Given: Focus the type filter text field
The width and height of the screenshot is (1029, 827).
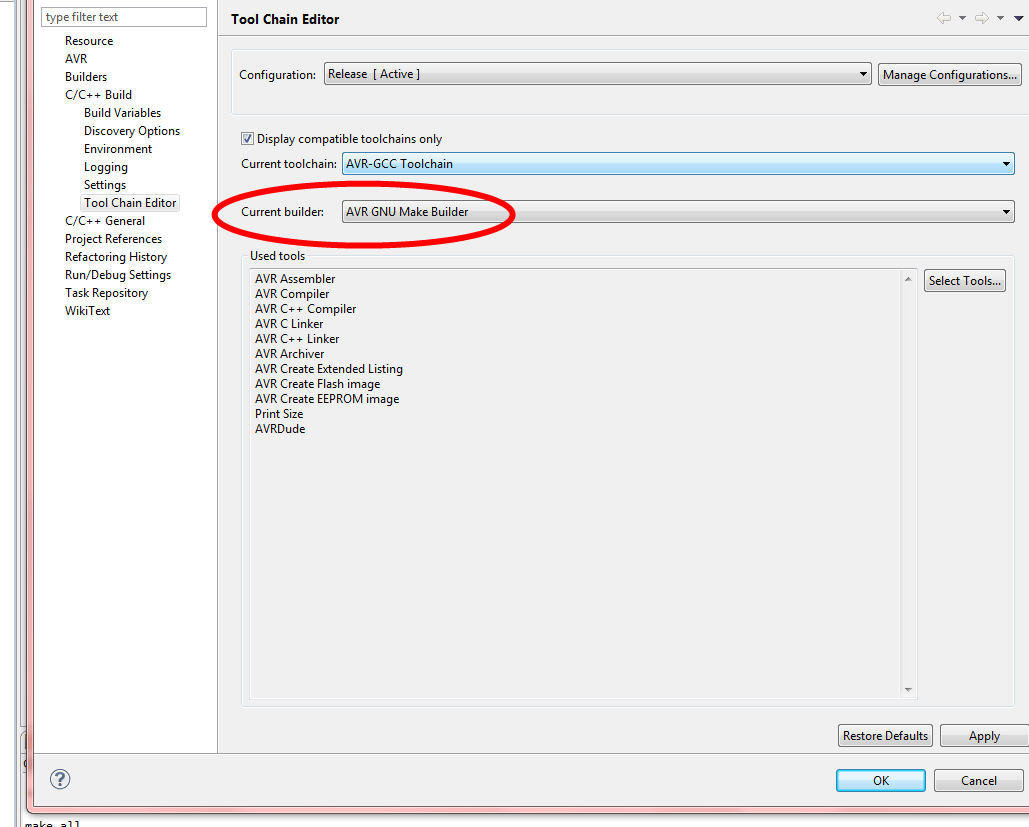Looking at the screenshot, I should pyautogui.click(x=124, y=17).
